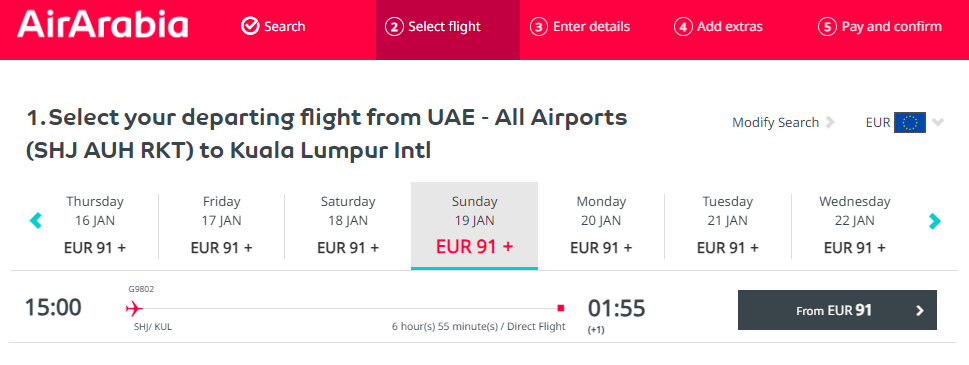Pick Wednesday 22 JAN date
Image resolution: width=969 pixels, height=365 pixels.
[855, 225]
